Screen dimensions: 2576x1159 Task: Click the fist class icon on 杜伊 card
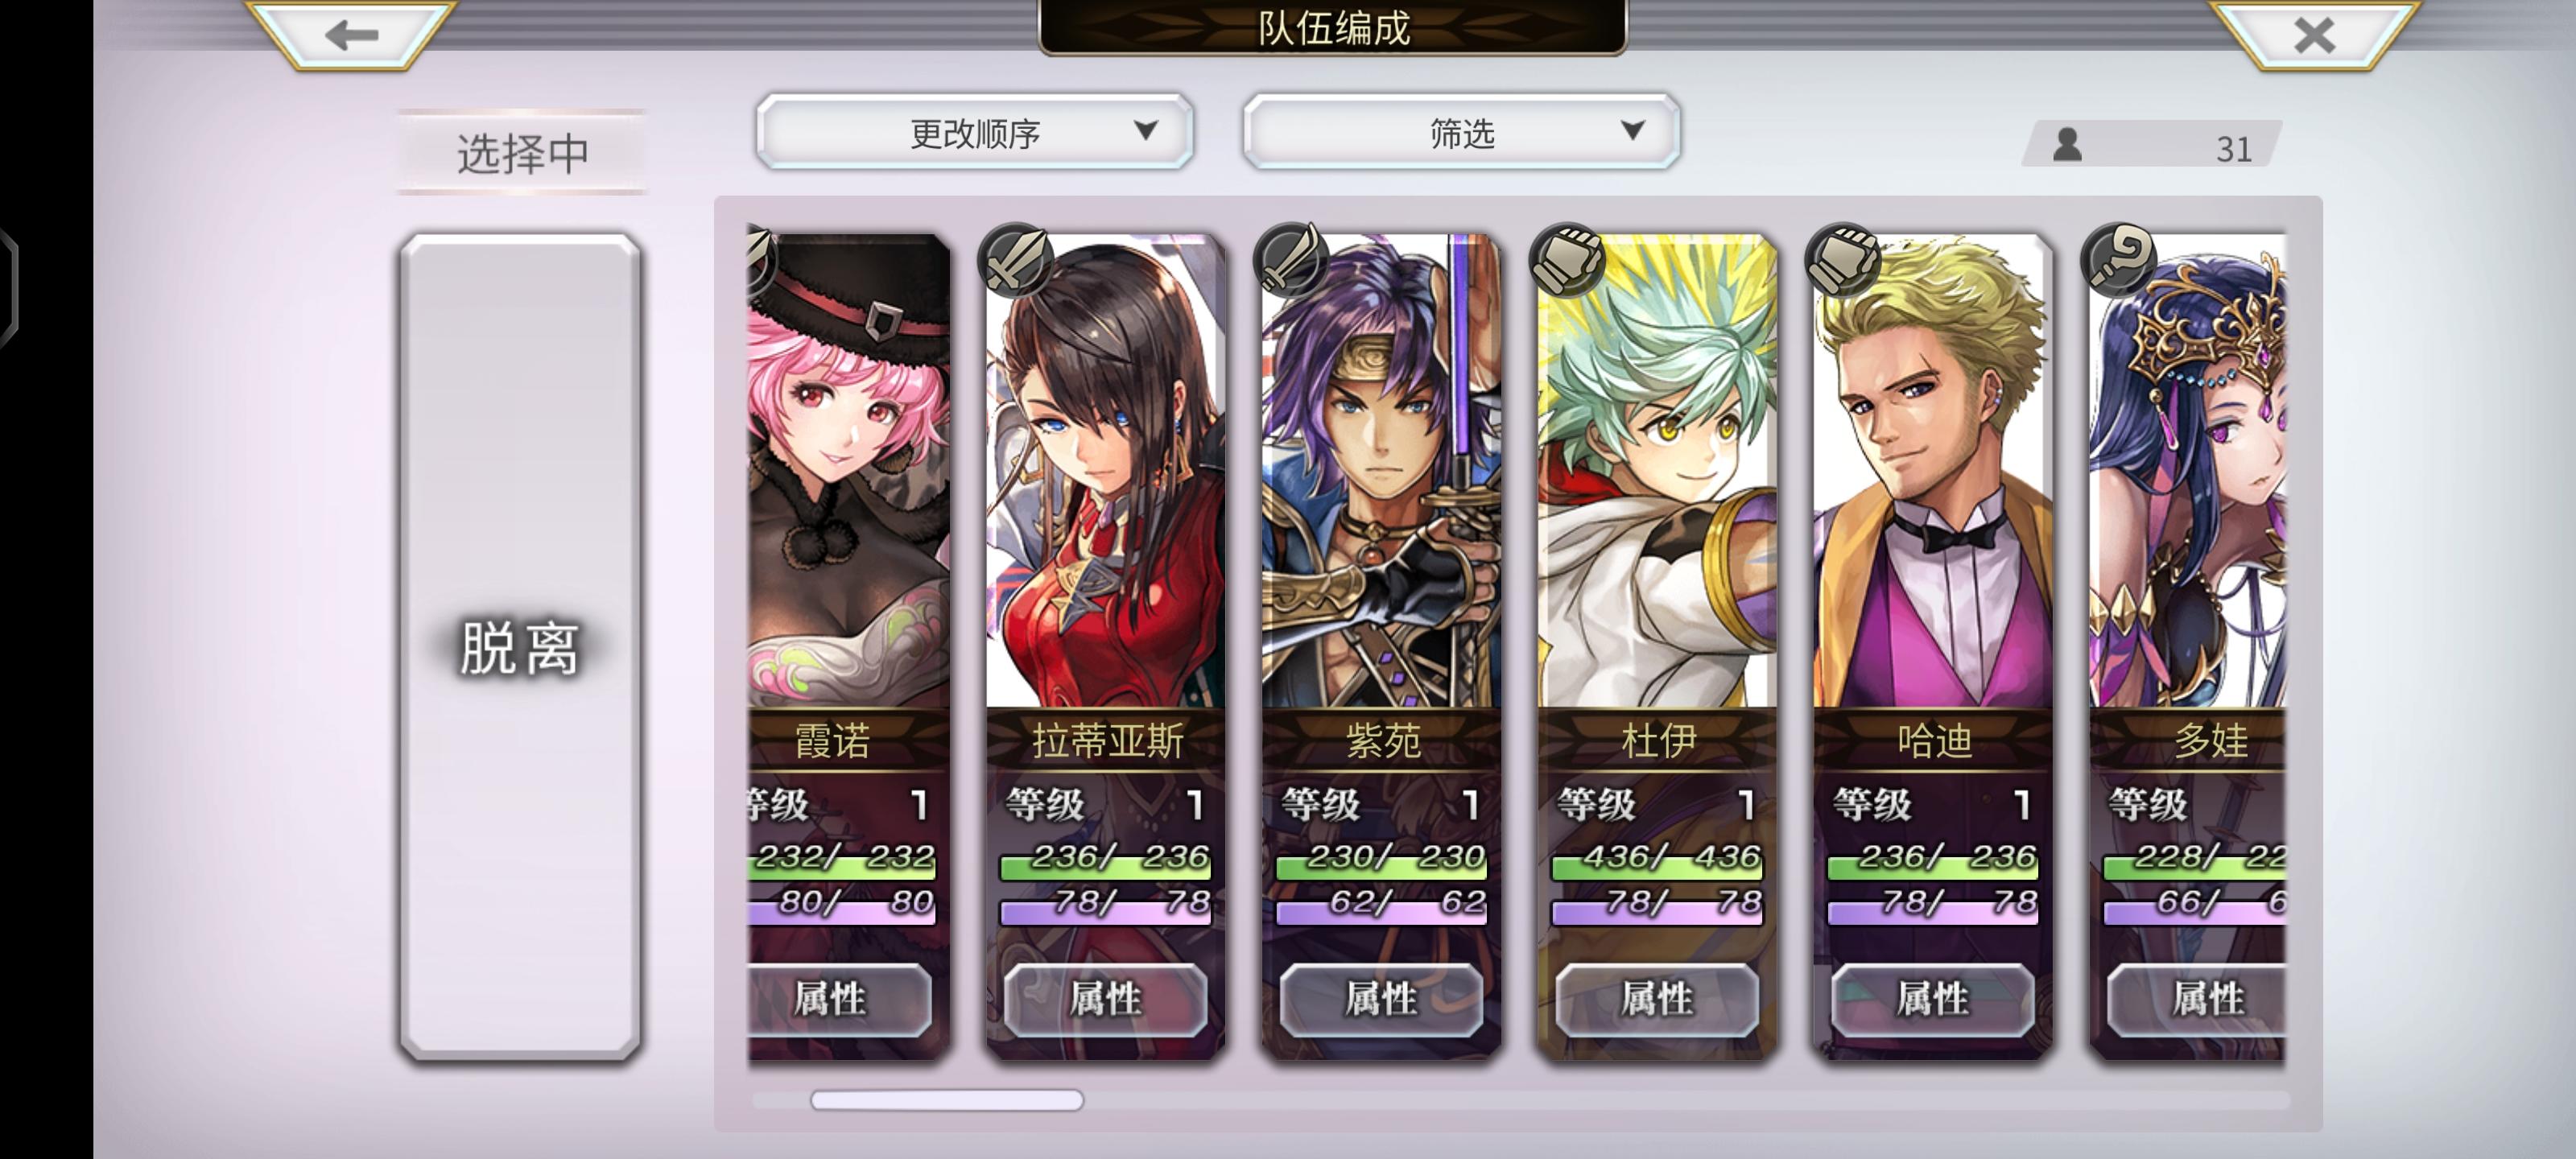1567,259
